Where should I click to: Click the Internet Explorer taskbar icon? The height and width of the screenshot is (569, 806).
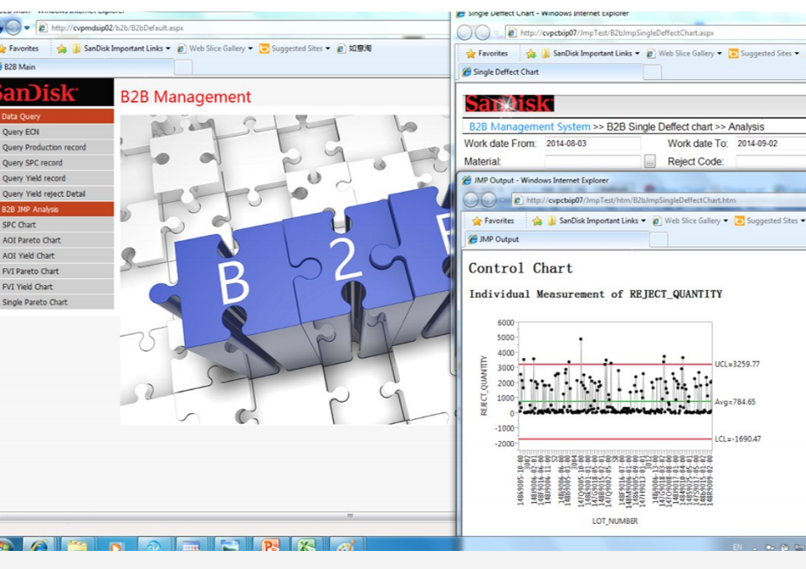tap(39, 548)
